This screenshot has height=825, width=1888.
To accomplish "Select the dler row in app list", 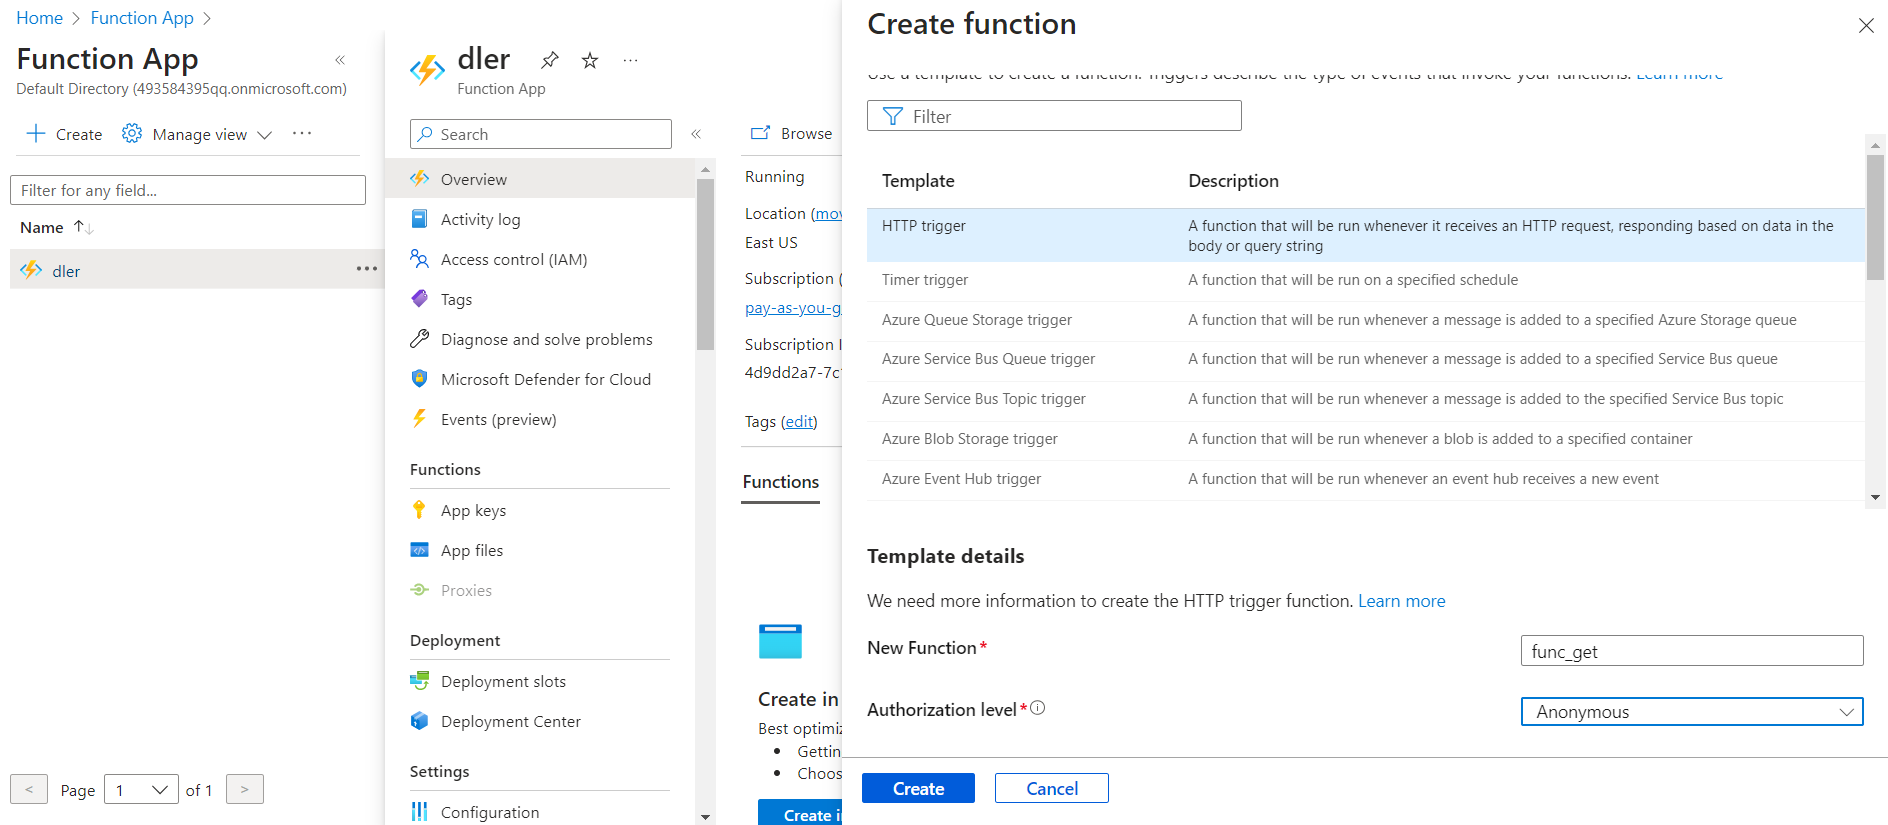I will (x=197, y=270).
